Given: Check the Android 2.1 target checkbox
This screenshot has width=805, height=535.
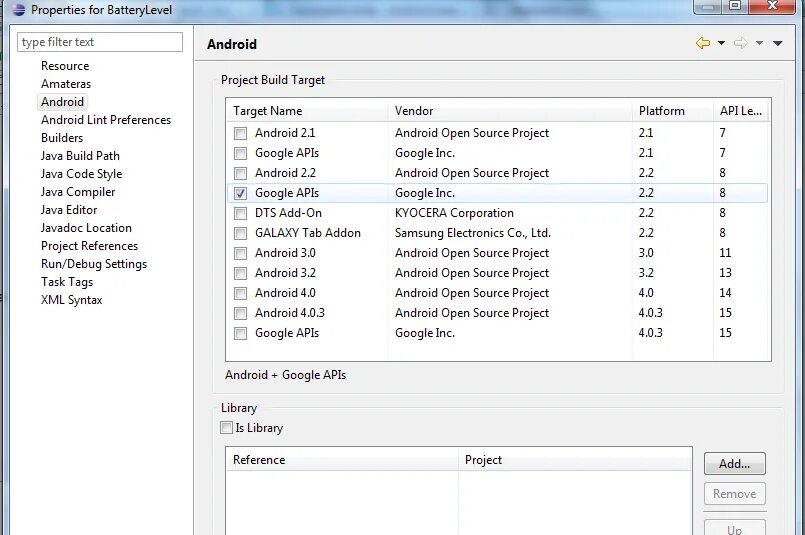Looking at the screenshot, I should click(x=240, y=133).
